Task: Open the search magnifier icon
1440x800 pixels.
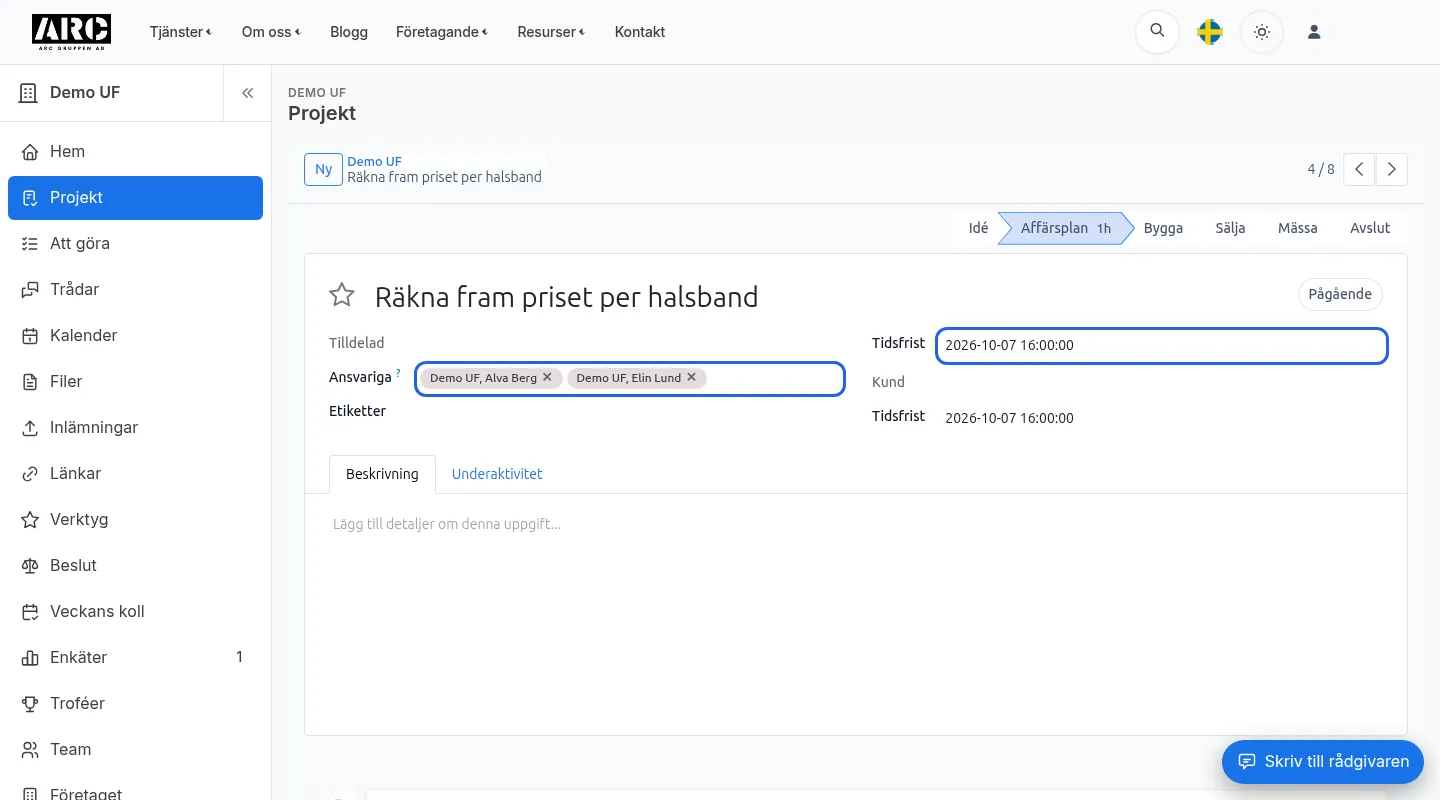Action: click(x=1157, y=32)
